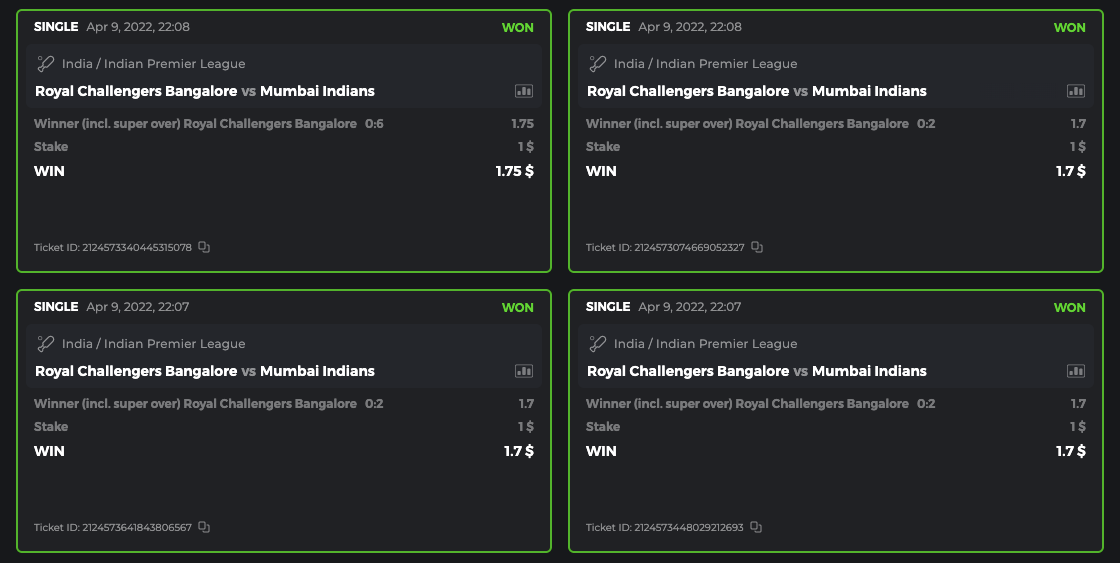Copy ticket ID ending in 212693
Viewport: 1120px width, 563px height.
point(756,527)
